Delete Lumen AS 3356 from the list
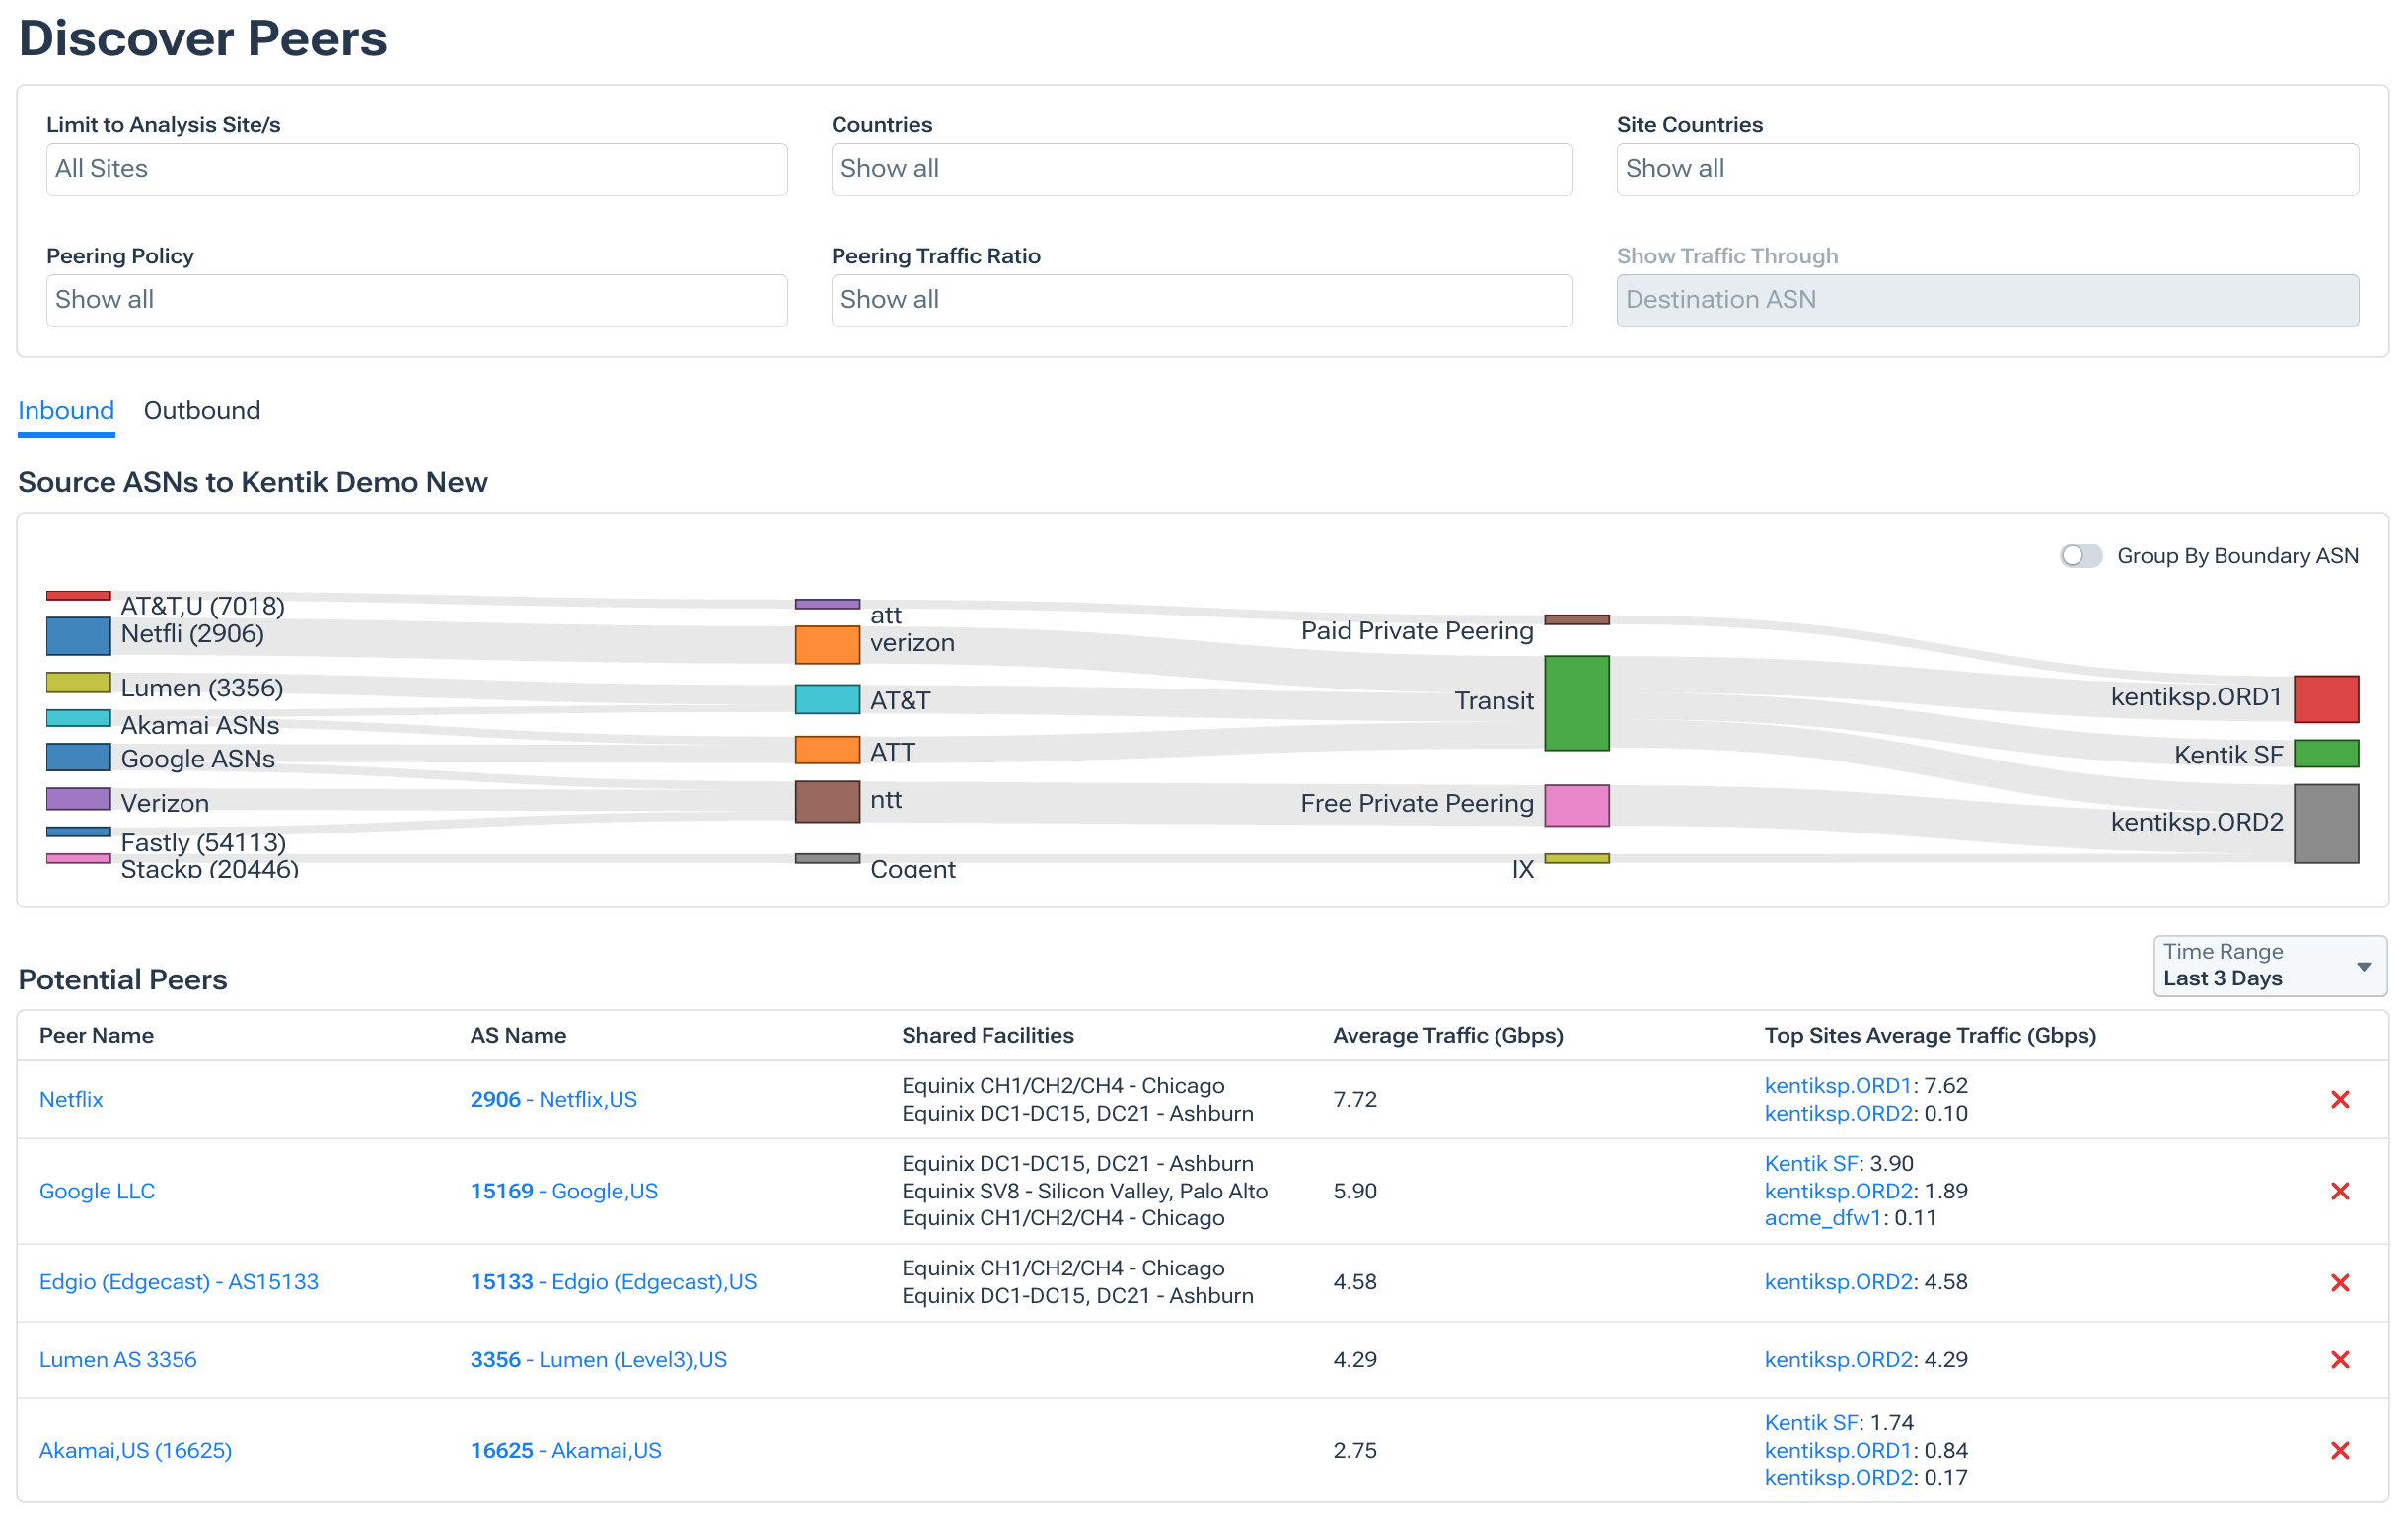Viewport: 2408px width, 1522px height. pyautogui.click(x=2340, y=1360)
